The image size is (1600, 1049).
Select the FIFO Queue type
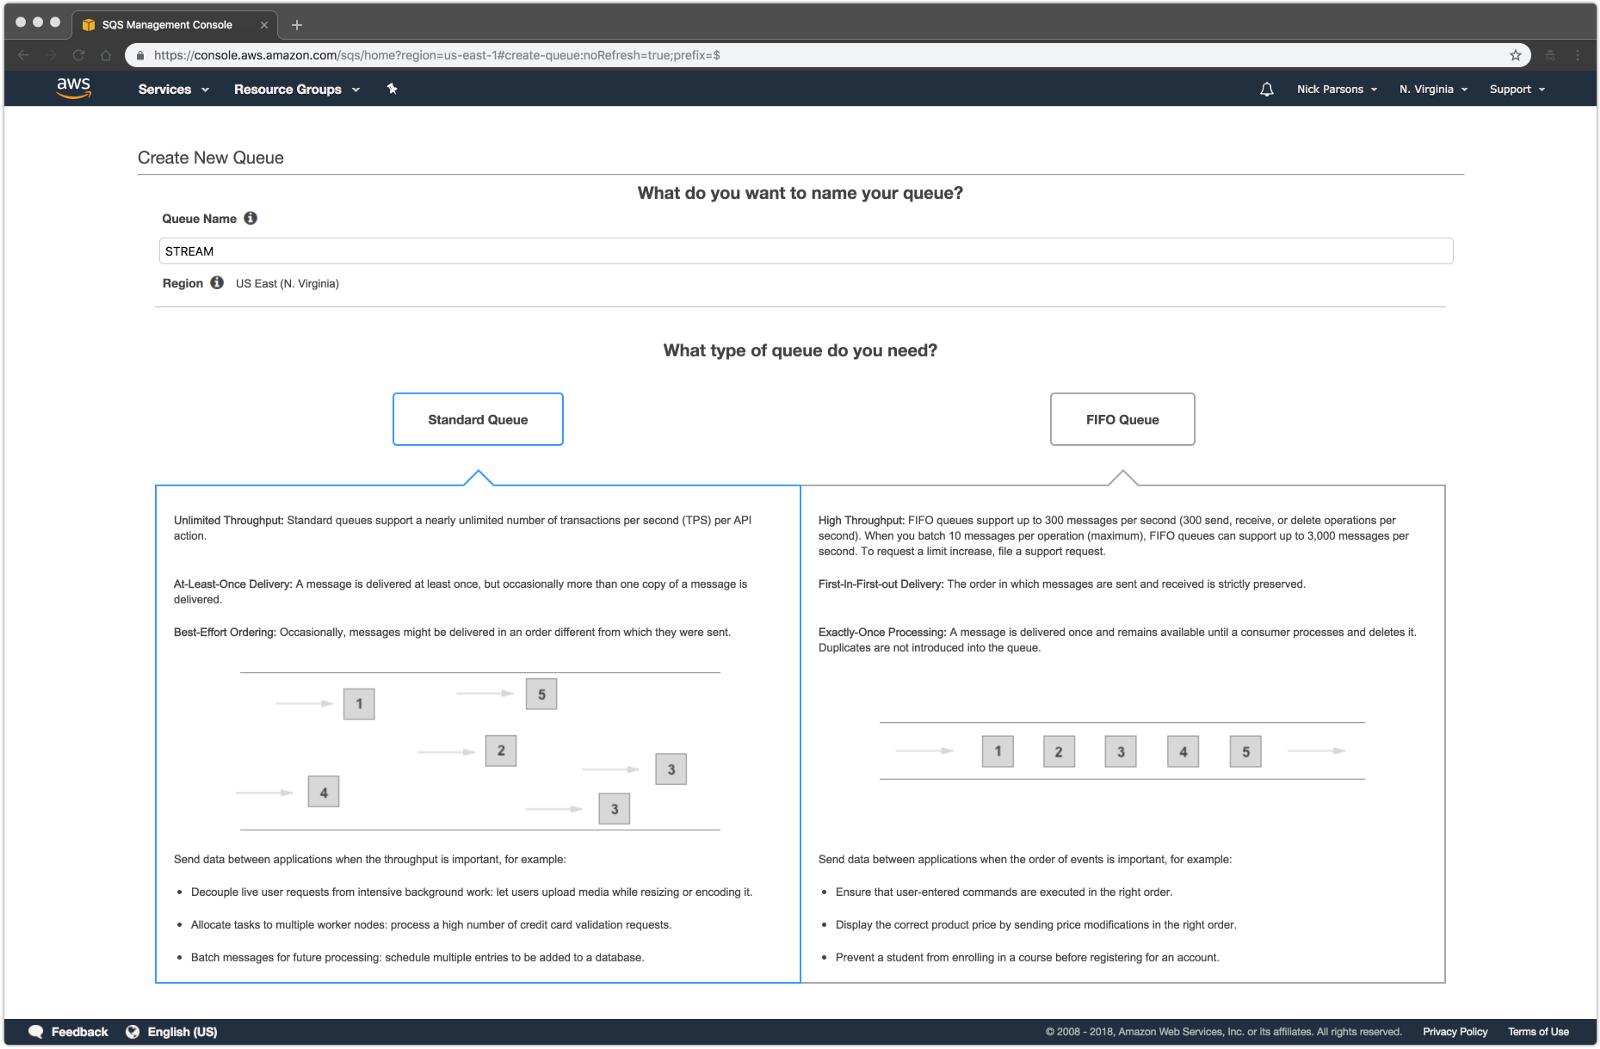click(1122, 419)
